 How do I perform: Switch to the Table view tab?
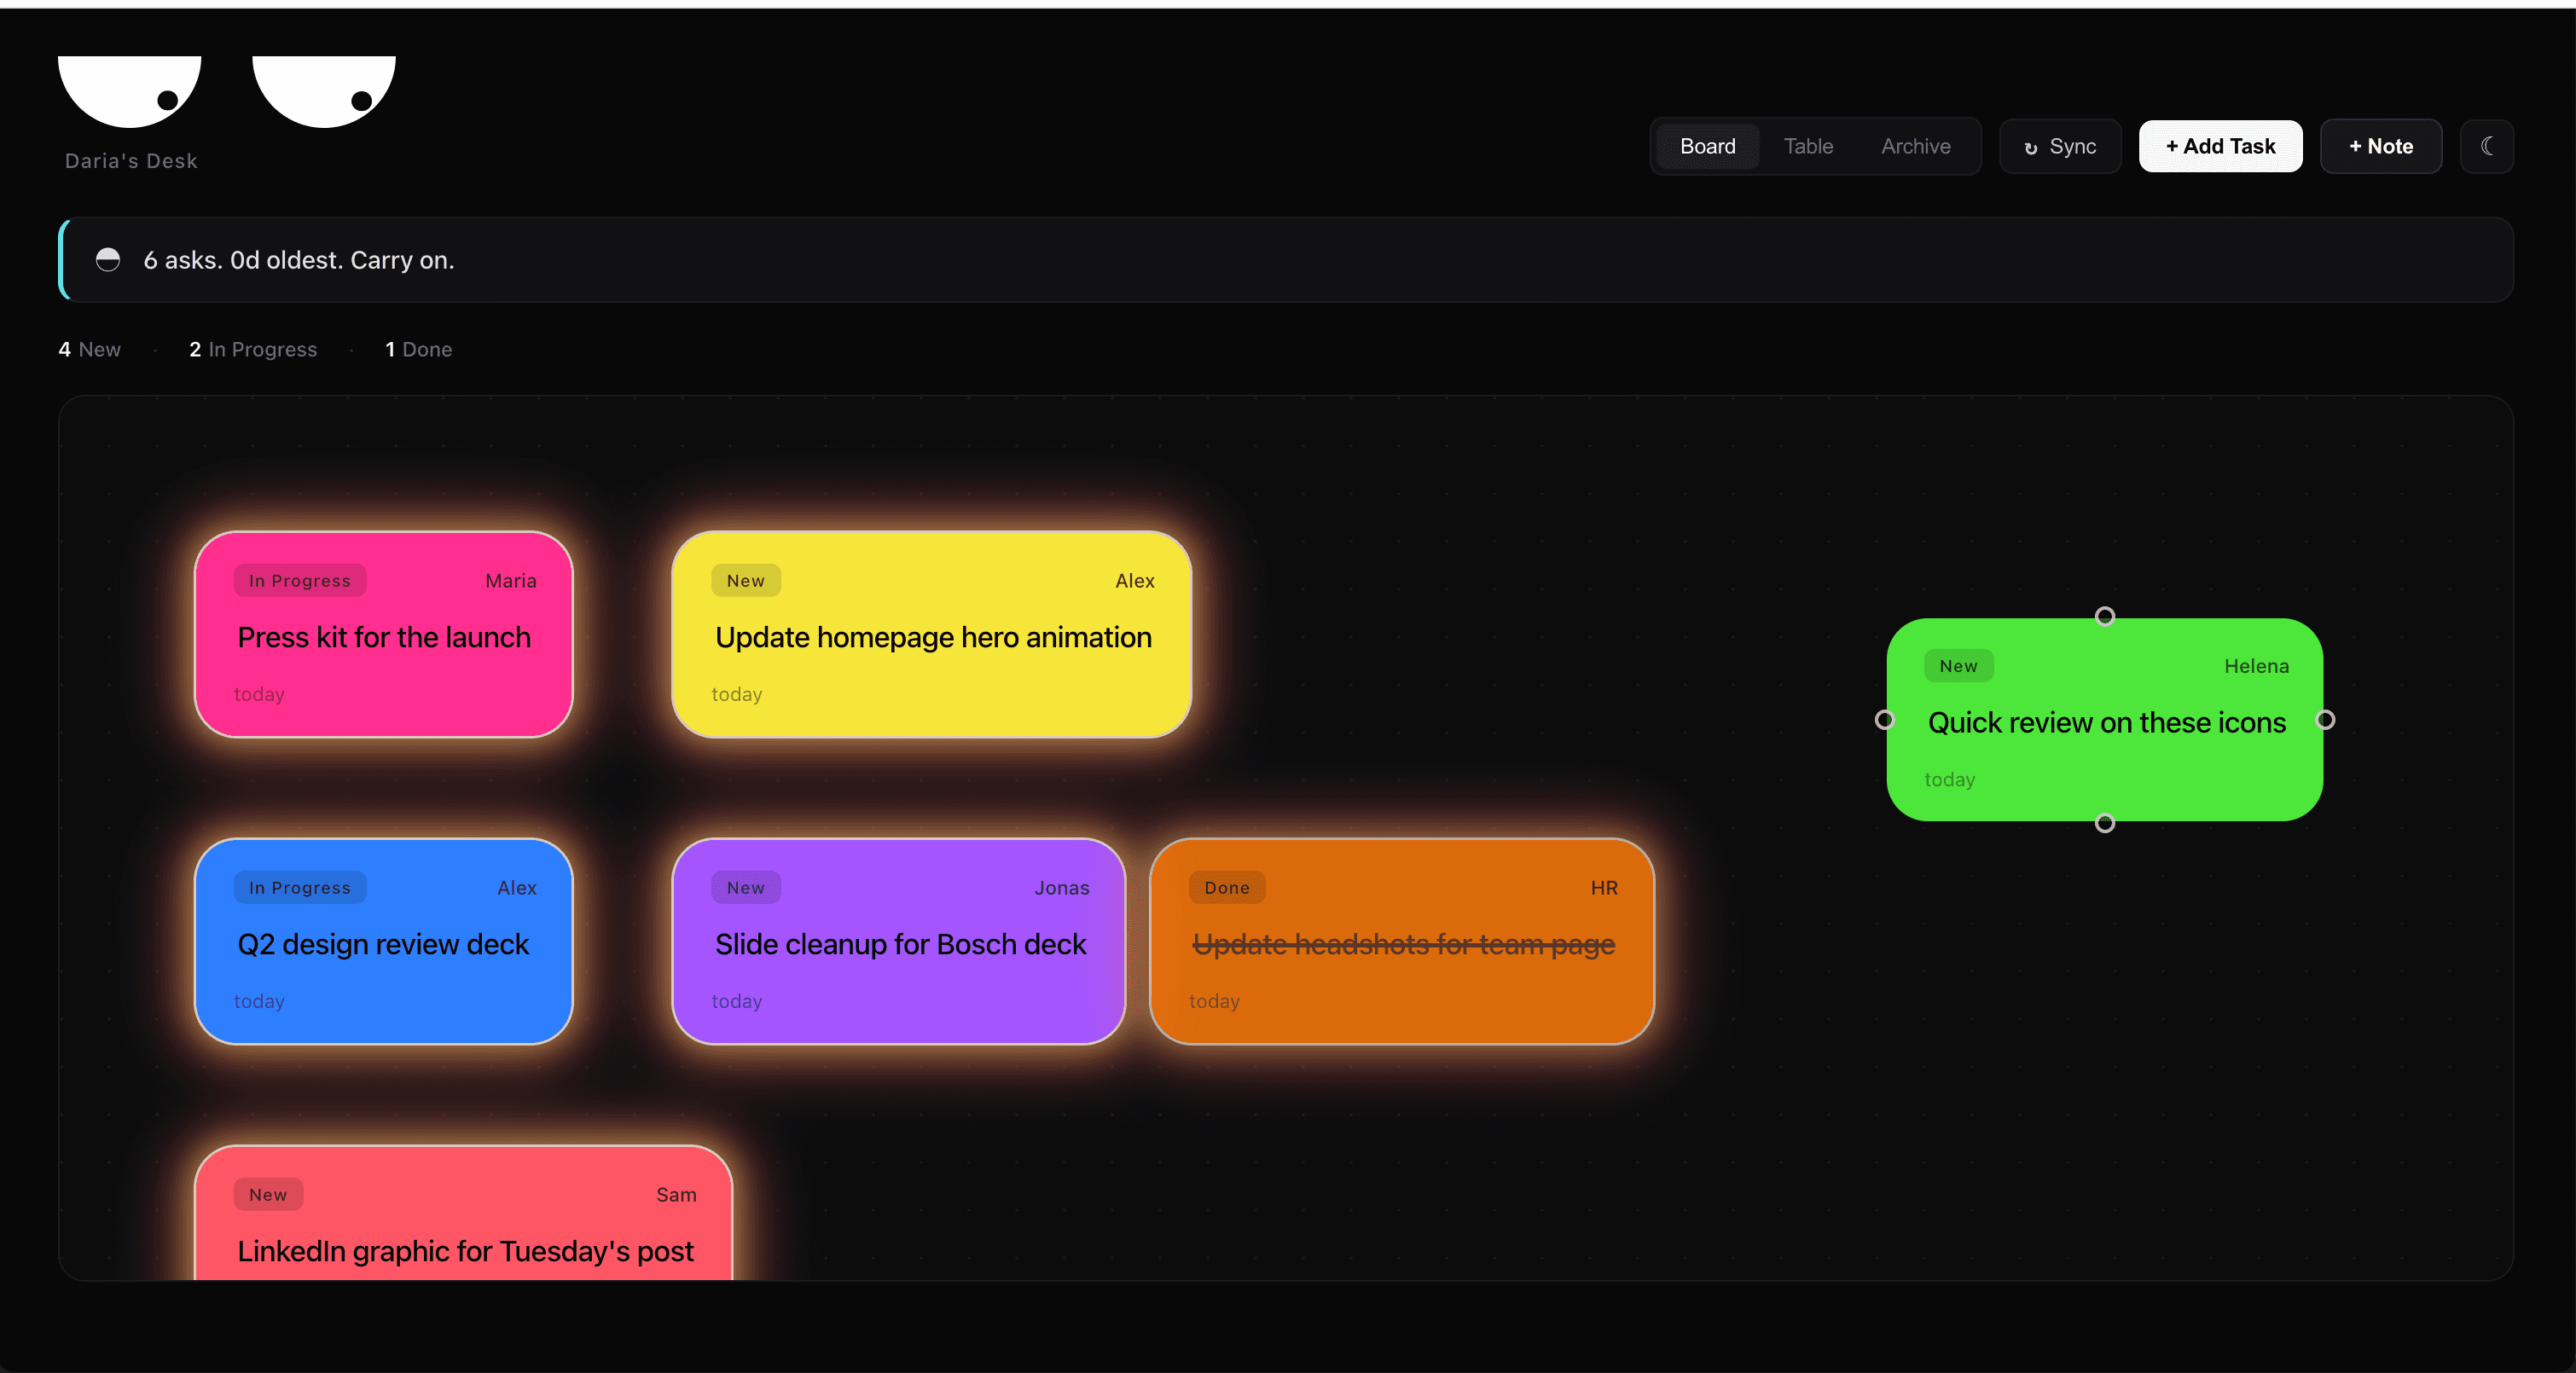pos(1808,146)
